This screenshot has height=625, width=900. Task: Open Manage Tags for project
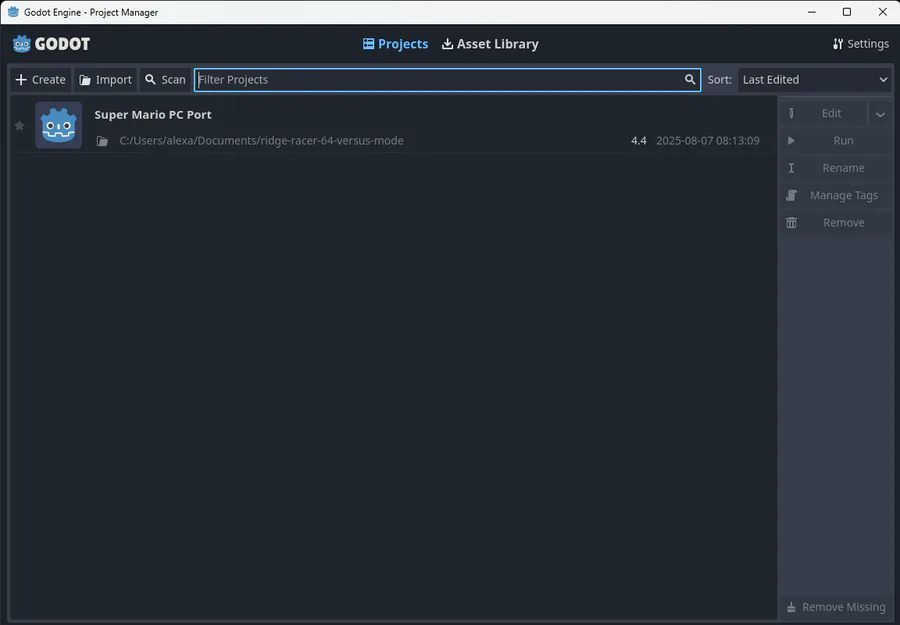[x=836, y=196]
